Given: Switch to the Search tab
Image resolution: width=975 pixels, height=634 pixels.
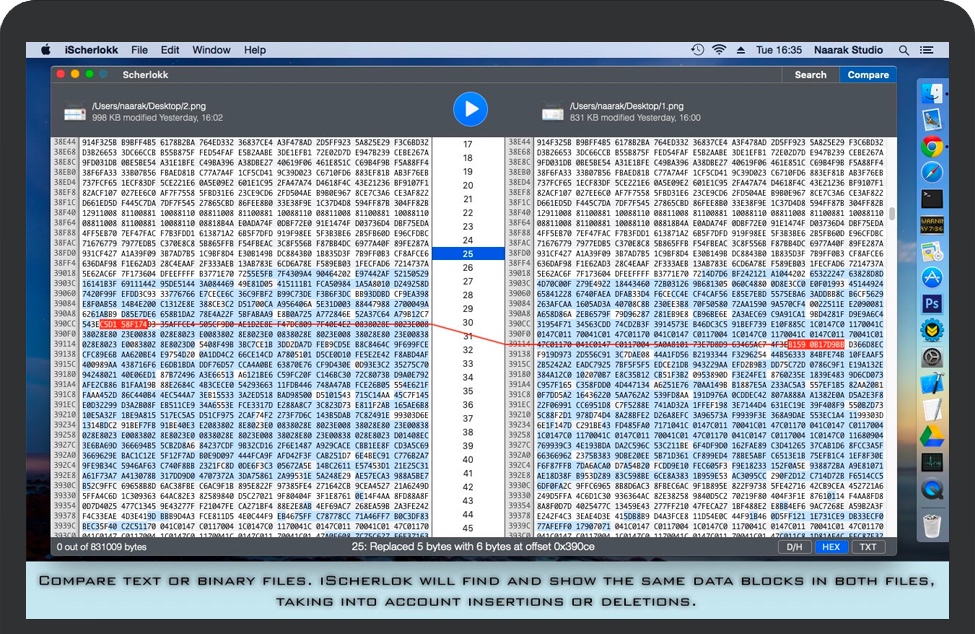Looking at the screenshot, I should coord(810,75).
